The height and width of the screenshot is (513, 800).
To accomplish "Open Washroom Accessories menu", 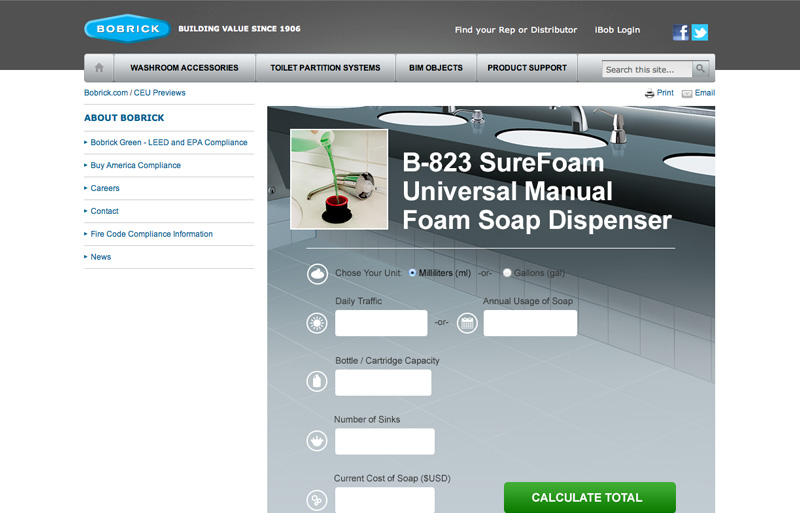I will (x=184, y=68).
